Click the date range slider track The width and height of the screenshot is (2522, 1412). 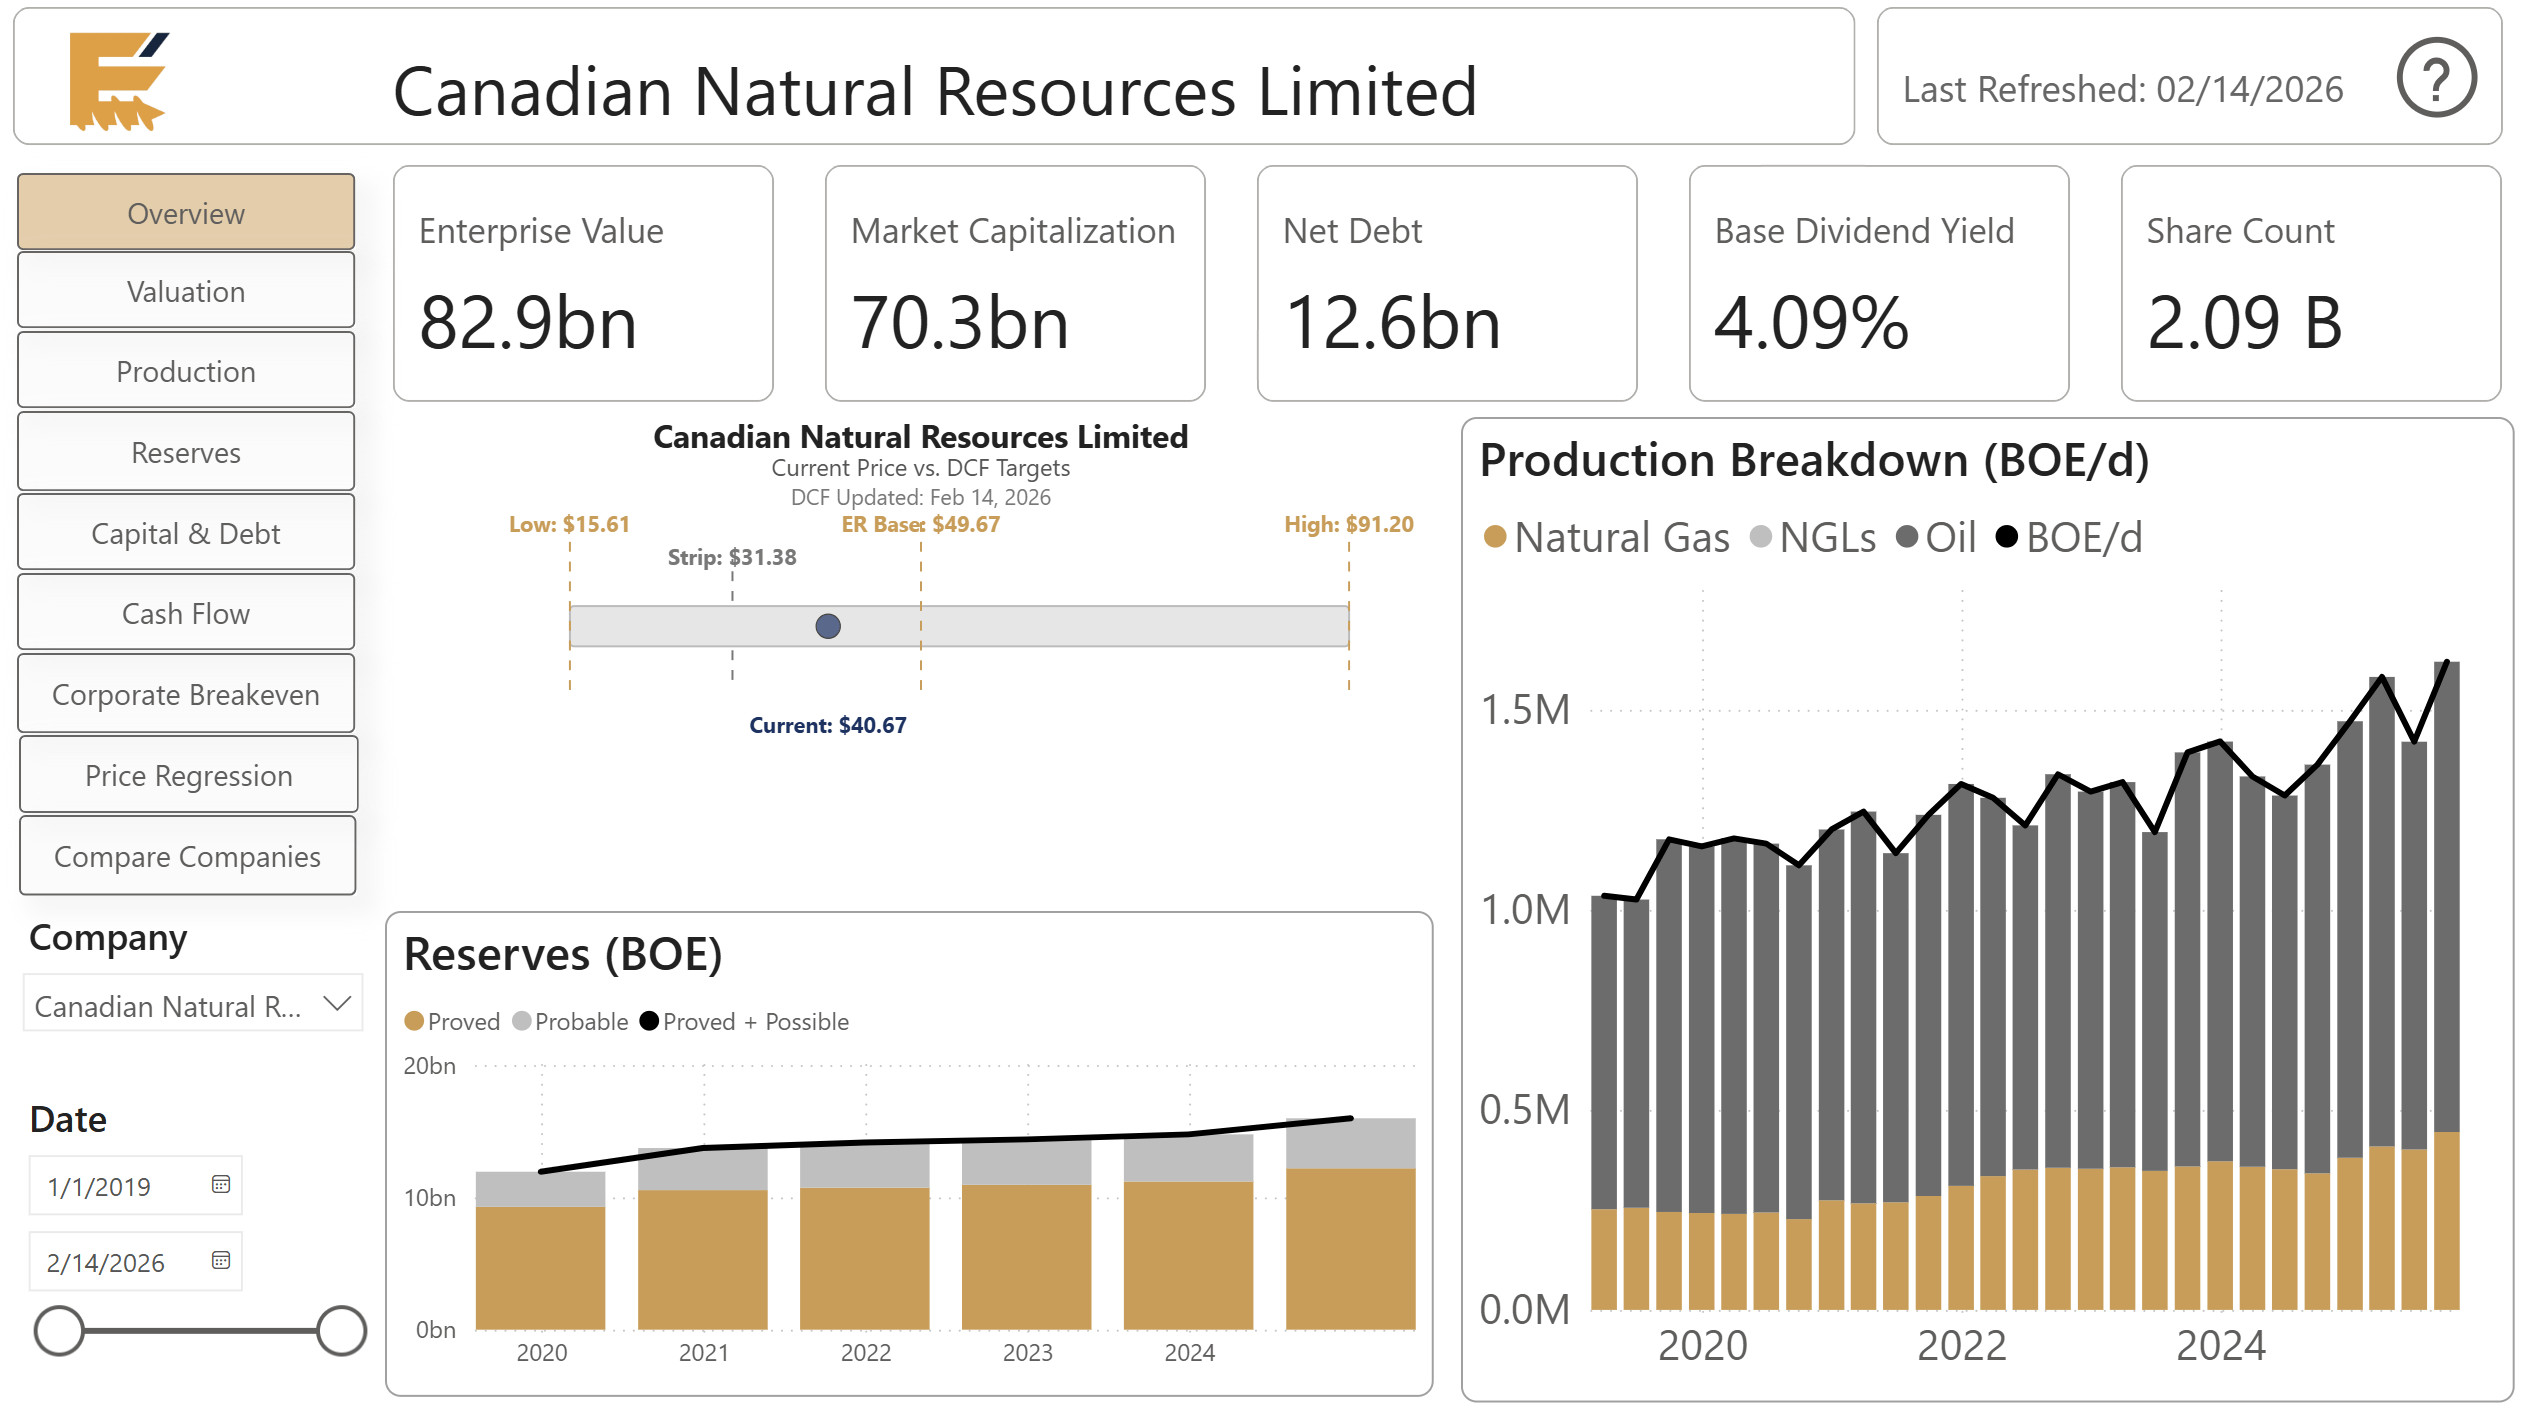(x=200, y=1331)
